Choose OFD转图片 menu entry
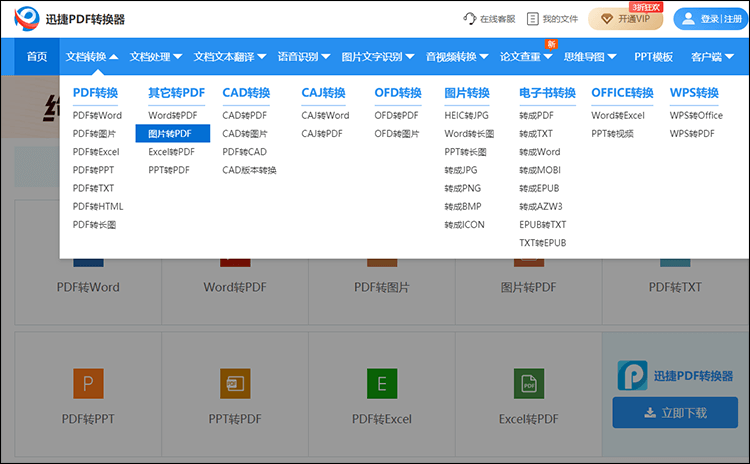The width and height of the screenshot is (750, 464). point(397,133)
